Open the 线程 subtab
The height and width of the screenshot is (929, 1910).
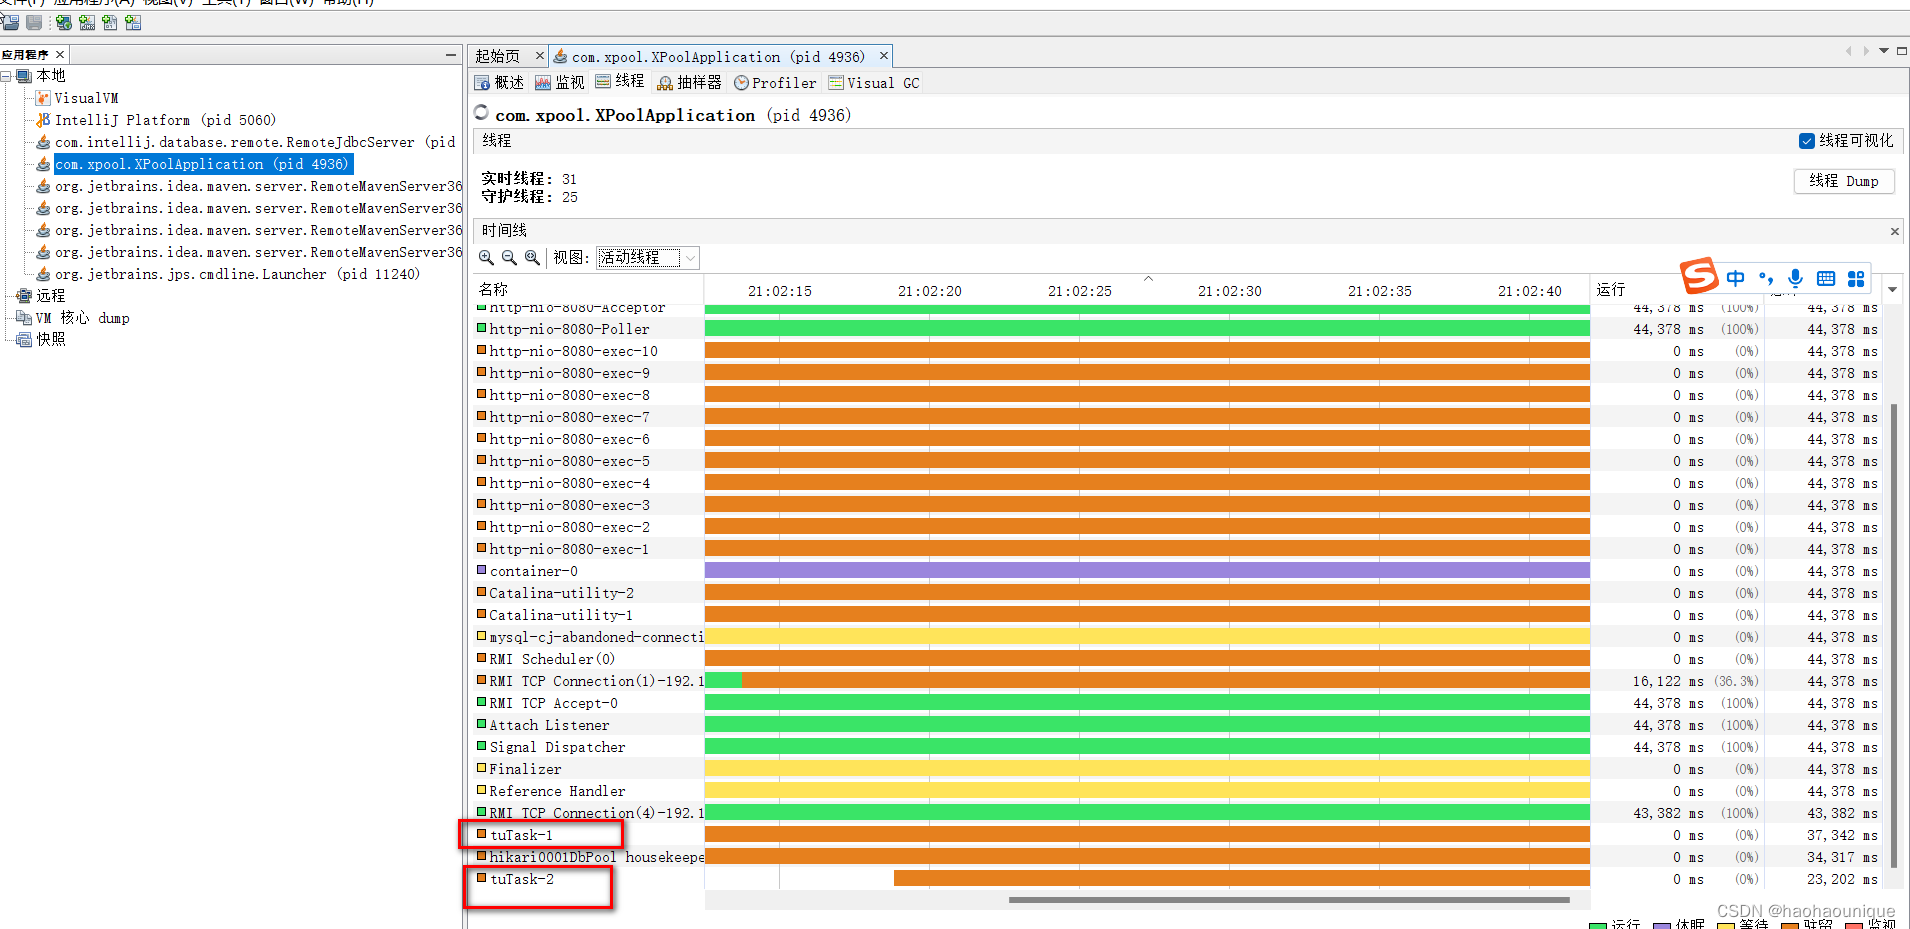[x=620, y=82]
